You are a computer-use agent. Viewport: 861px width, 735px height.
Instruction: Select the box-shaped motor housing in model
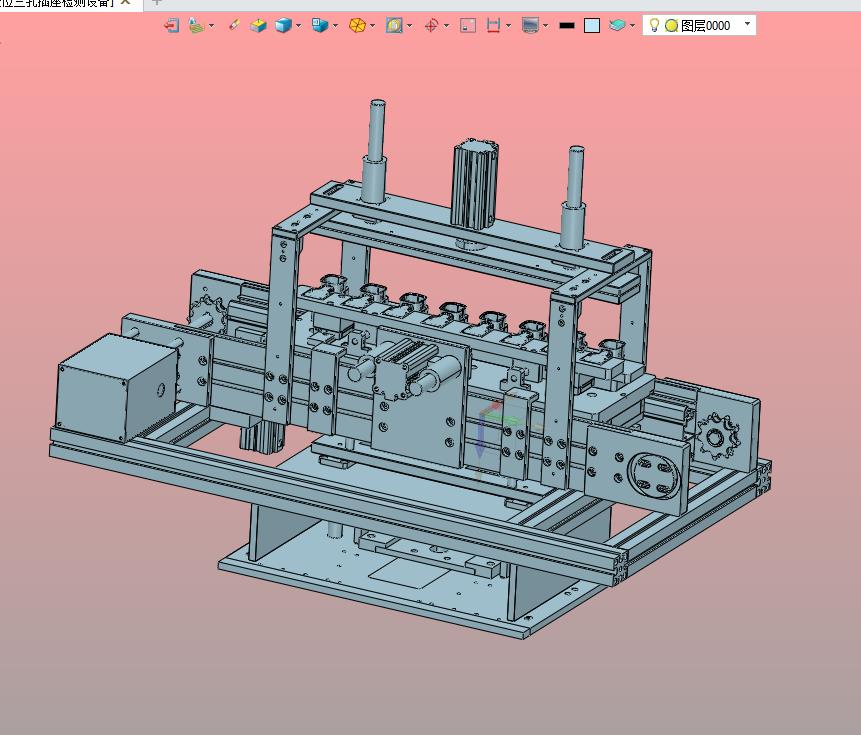tap(116, 387)
